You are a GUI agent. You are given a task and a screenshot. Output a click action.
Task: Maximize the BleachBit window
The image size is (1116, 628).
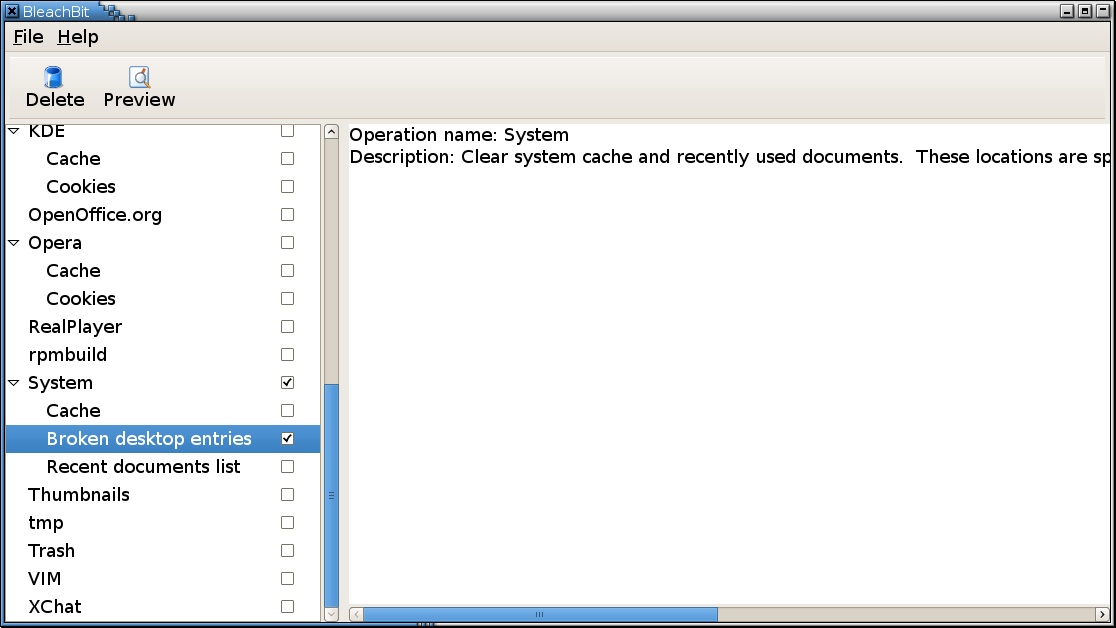pyautogui.click(x=1085, y=11)
